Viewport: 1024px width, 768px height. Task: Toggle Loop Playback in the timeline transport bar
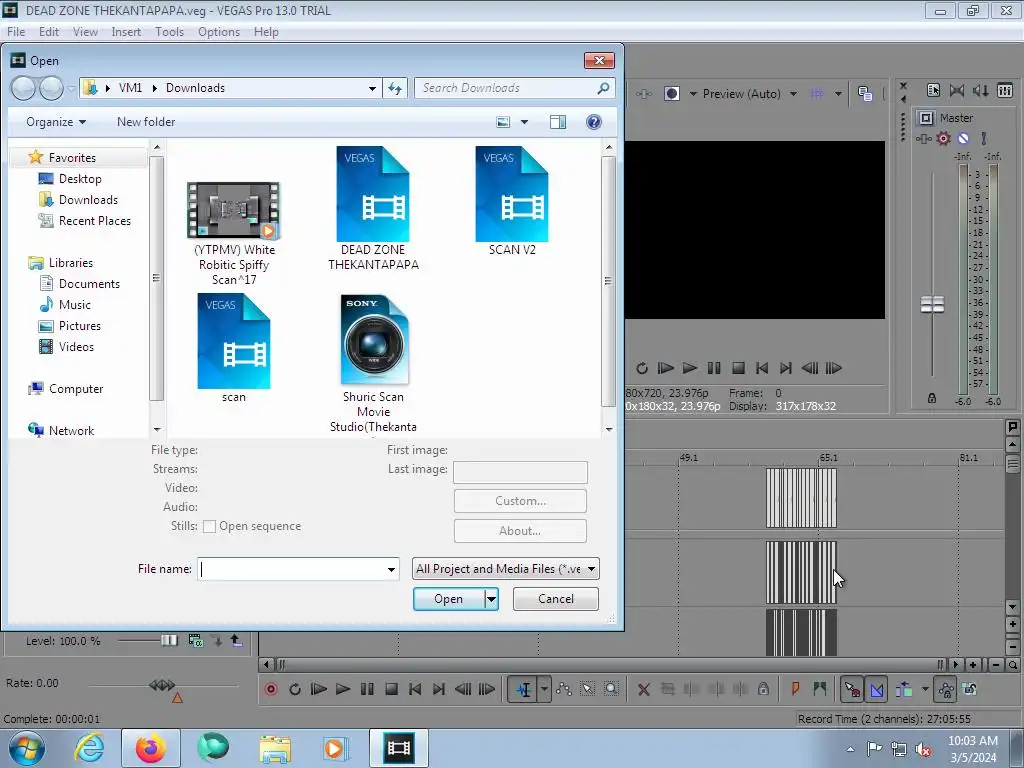295,689
